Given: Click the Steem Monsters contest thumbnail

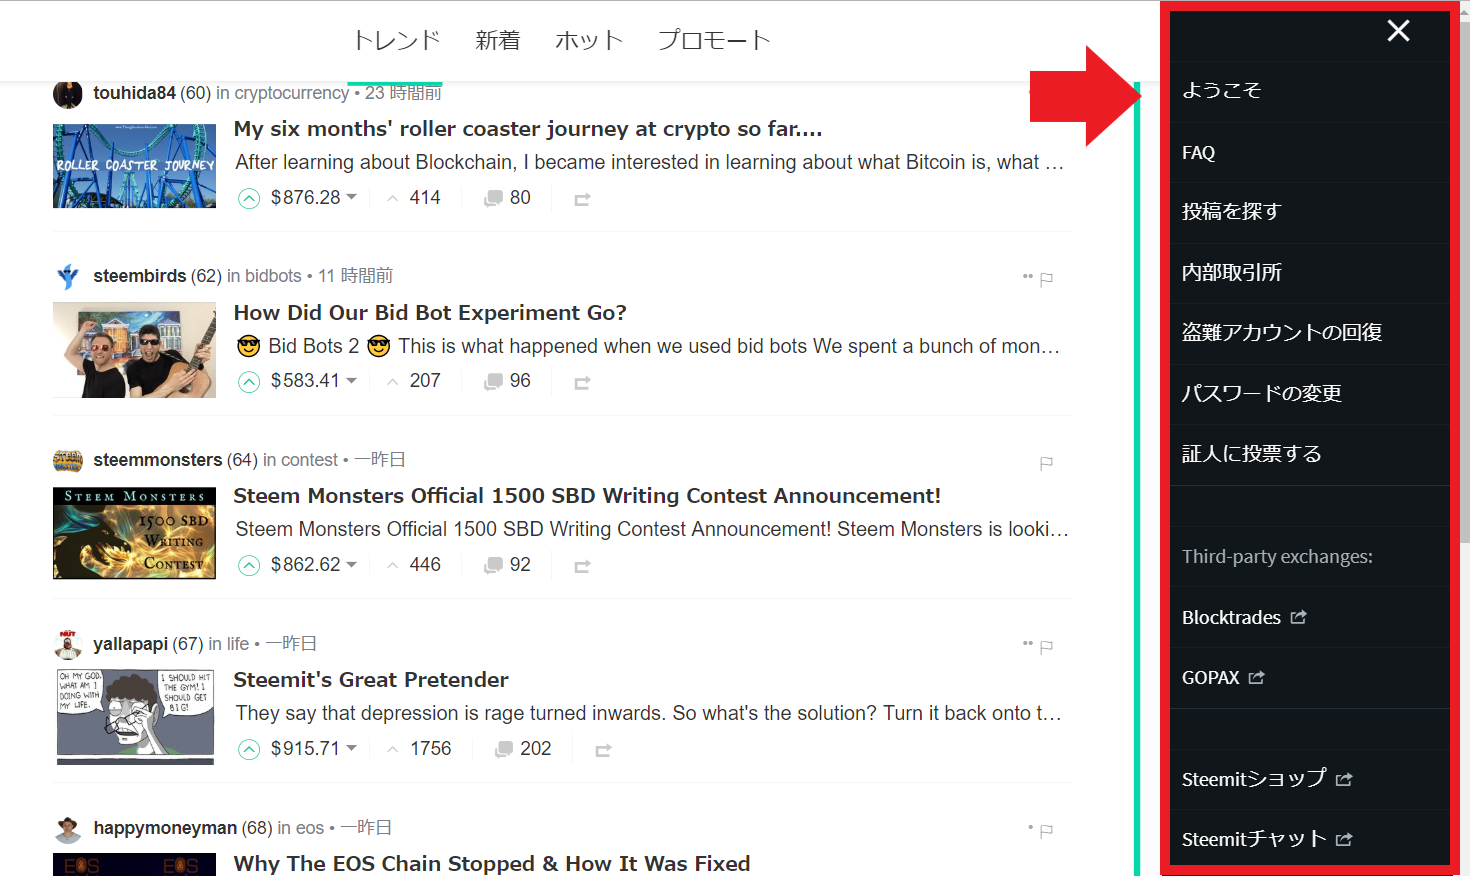Looking at the screenshot, I should pyautogui.click(x=134, y=533).
